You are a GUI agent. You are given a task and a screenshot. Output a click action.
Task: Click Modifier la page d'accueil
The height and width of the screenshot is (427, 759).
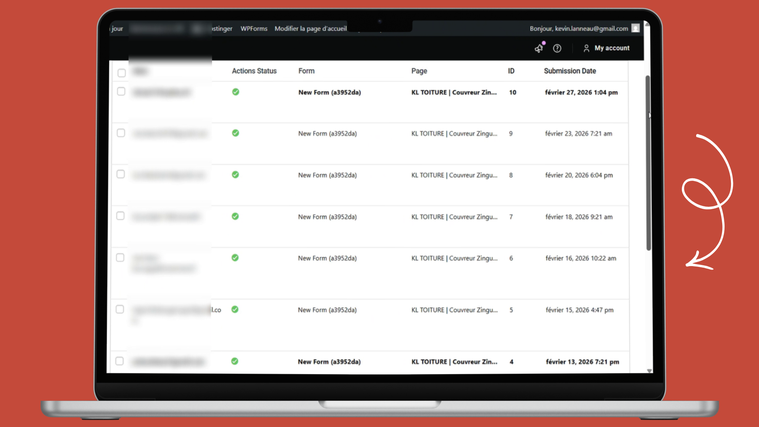311,29
